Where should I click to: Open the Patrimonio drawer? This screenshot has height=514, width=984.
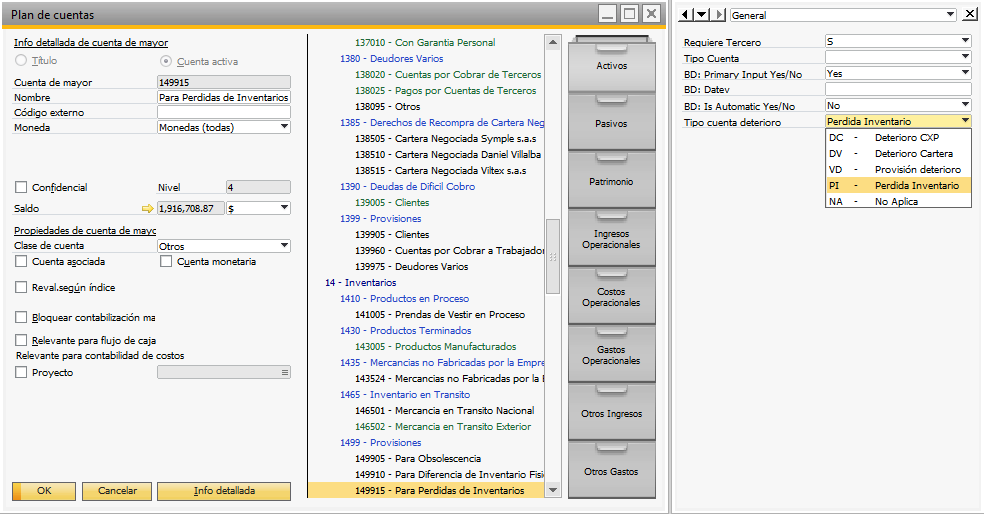pyautogui.click(x=611, y=182)
